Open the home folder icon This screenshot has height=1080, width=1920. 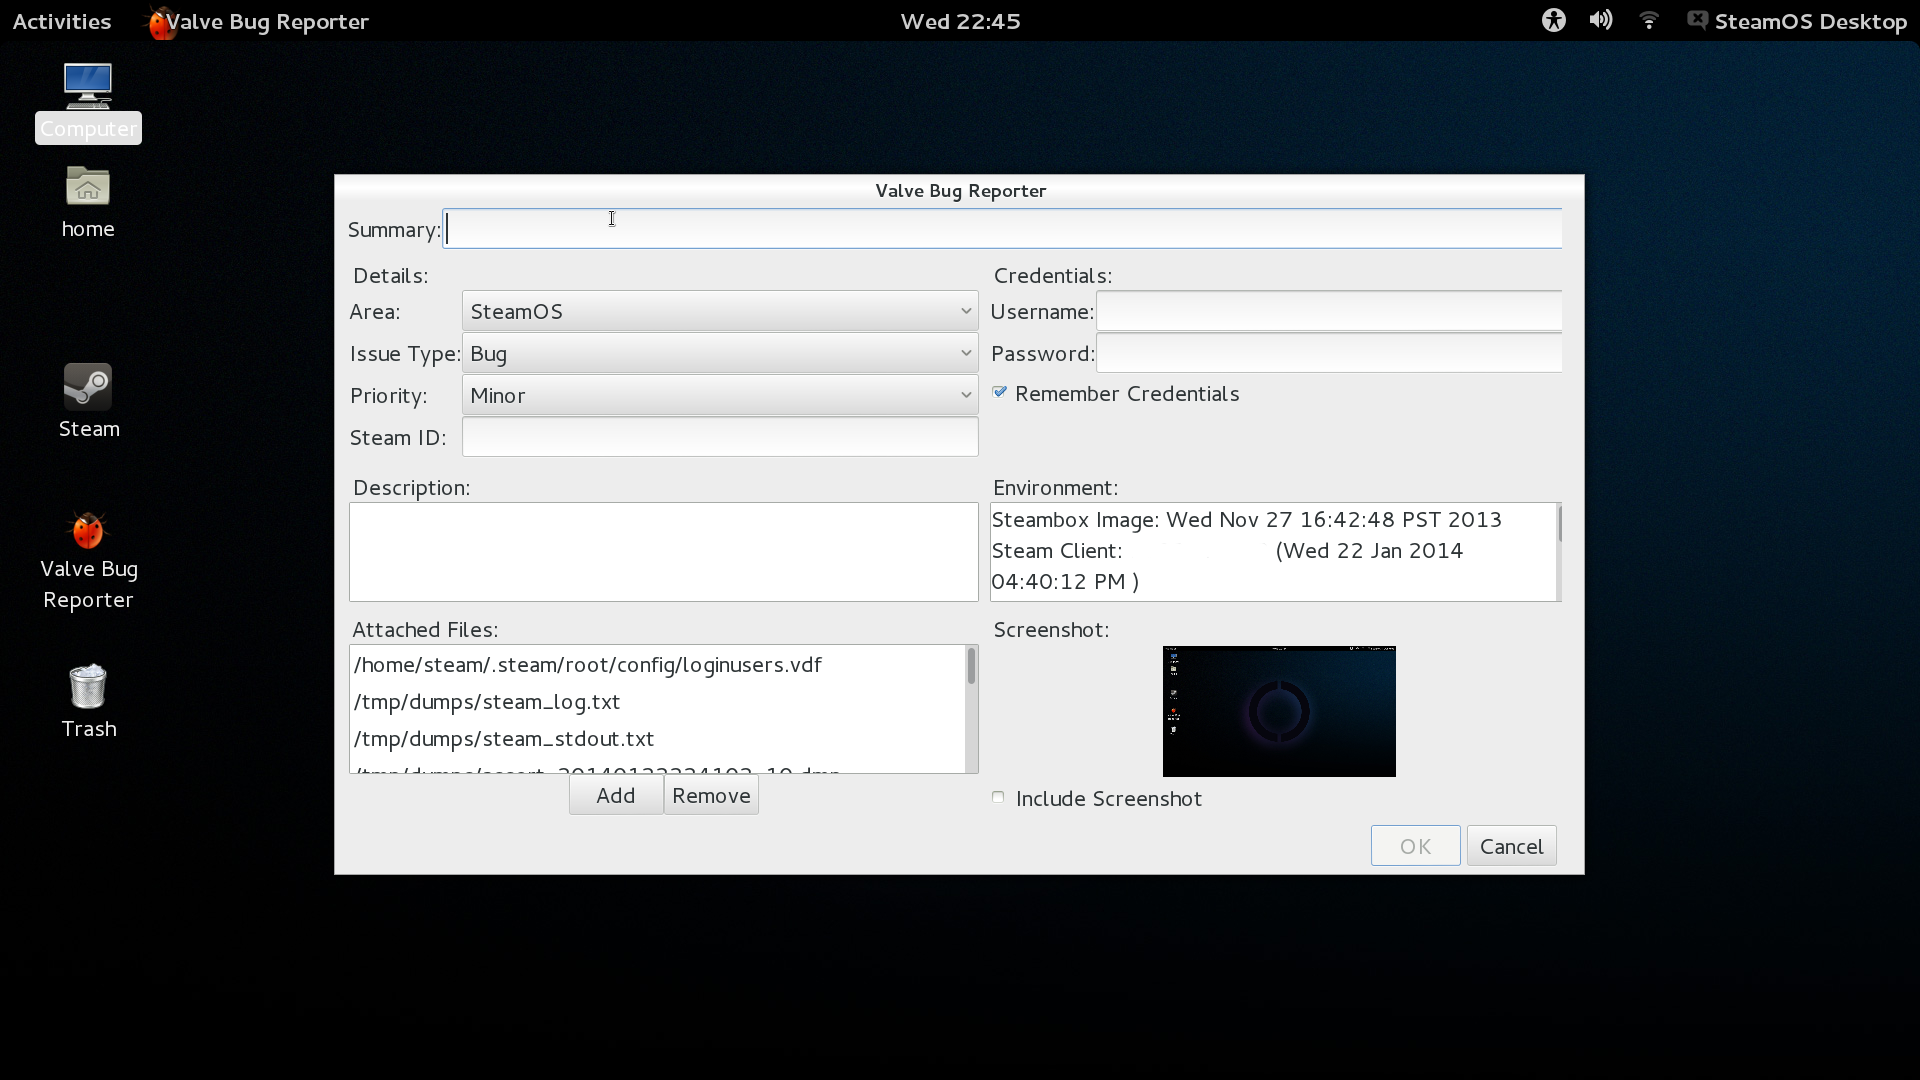[x=88, y=188]
